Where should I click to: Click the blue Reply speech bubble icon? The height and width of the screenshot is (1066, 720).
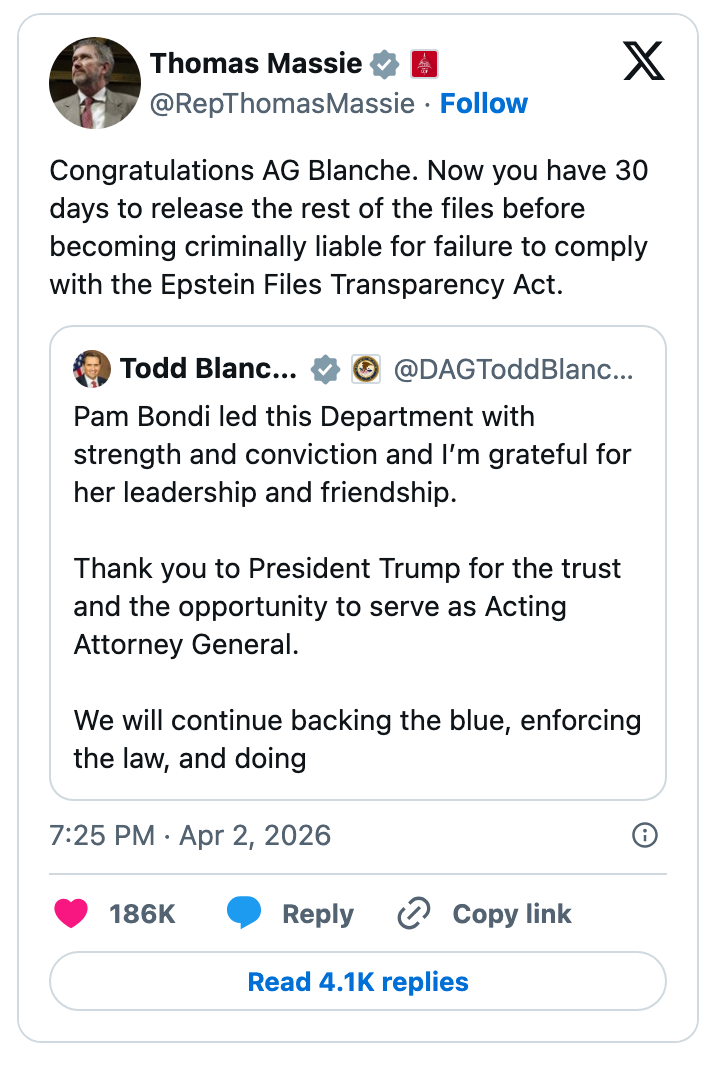tap(243, 913)
